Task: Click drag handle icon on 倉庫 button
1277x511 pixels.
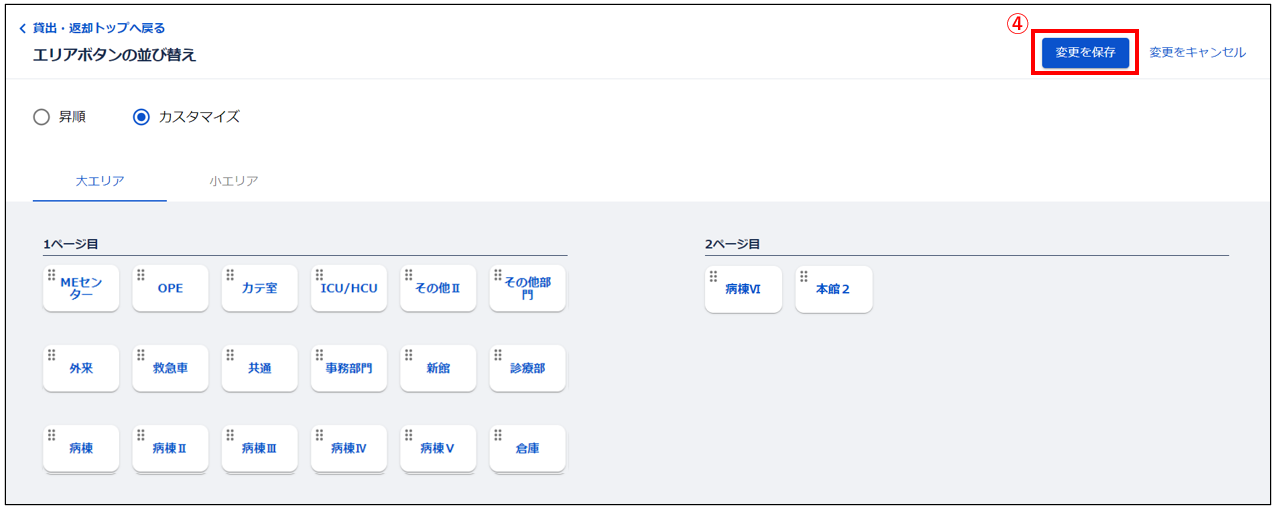Action: click(x=498, y=435)
